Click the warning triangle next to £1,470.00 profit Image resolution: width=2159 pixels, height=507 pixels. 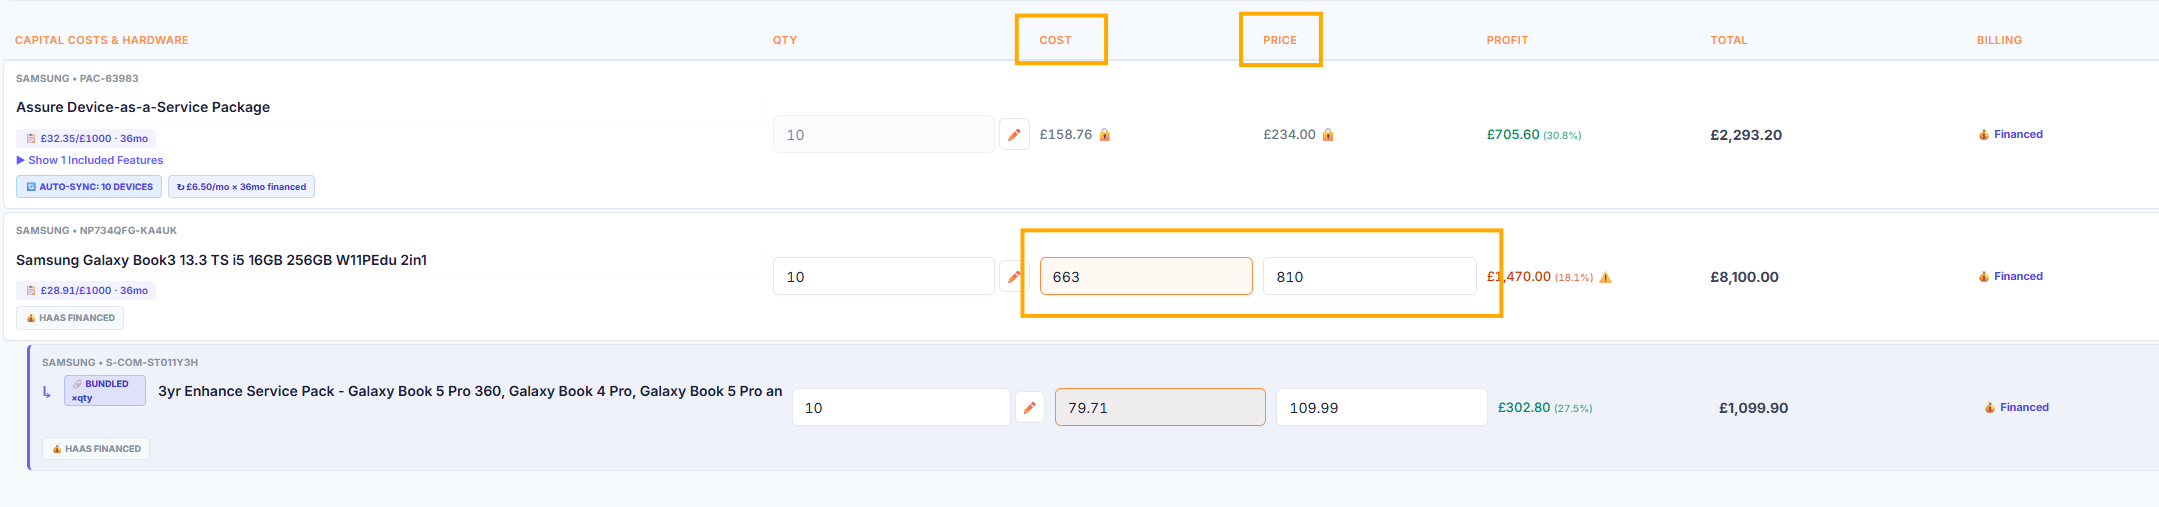pyautogui.click(x=1605, y=277)
